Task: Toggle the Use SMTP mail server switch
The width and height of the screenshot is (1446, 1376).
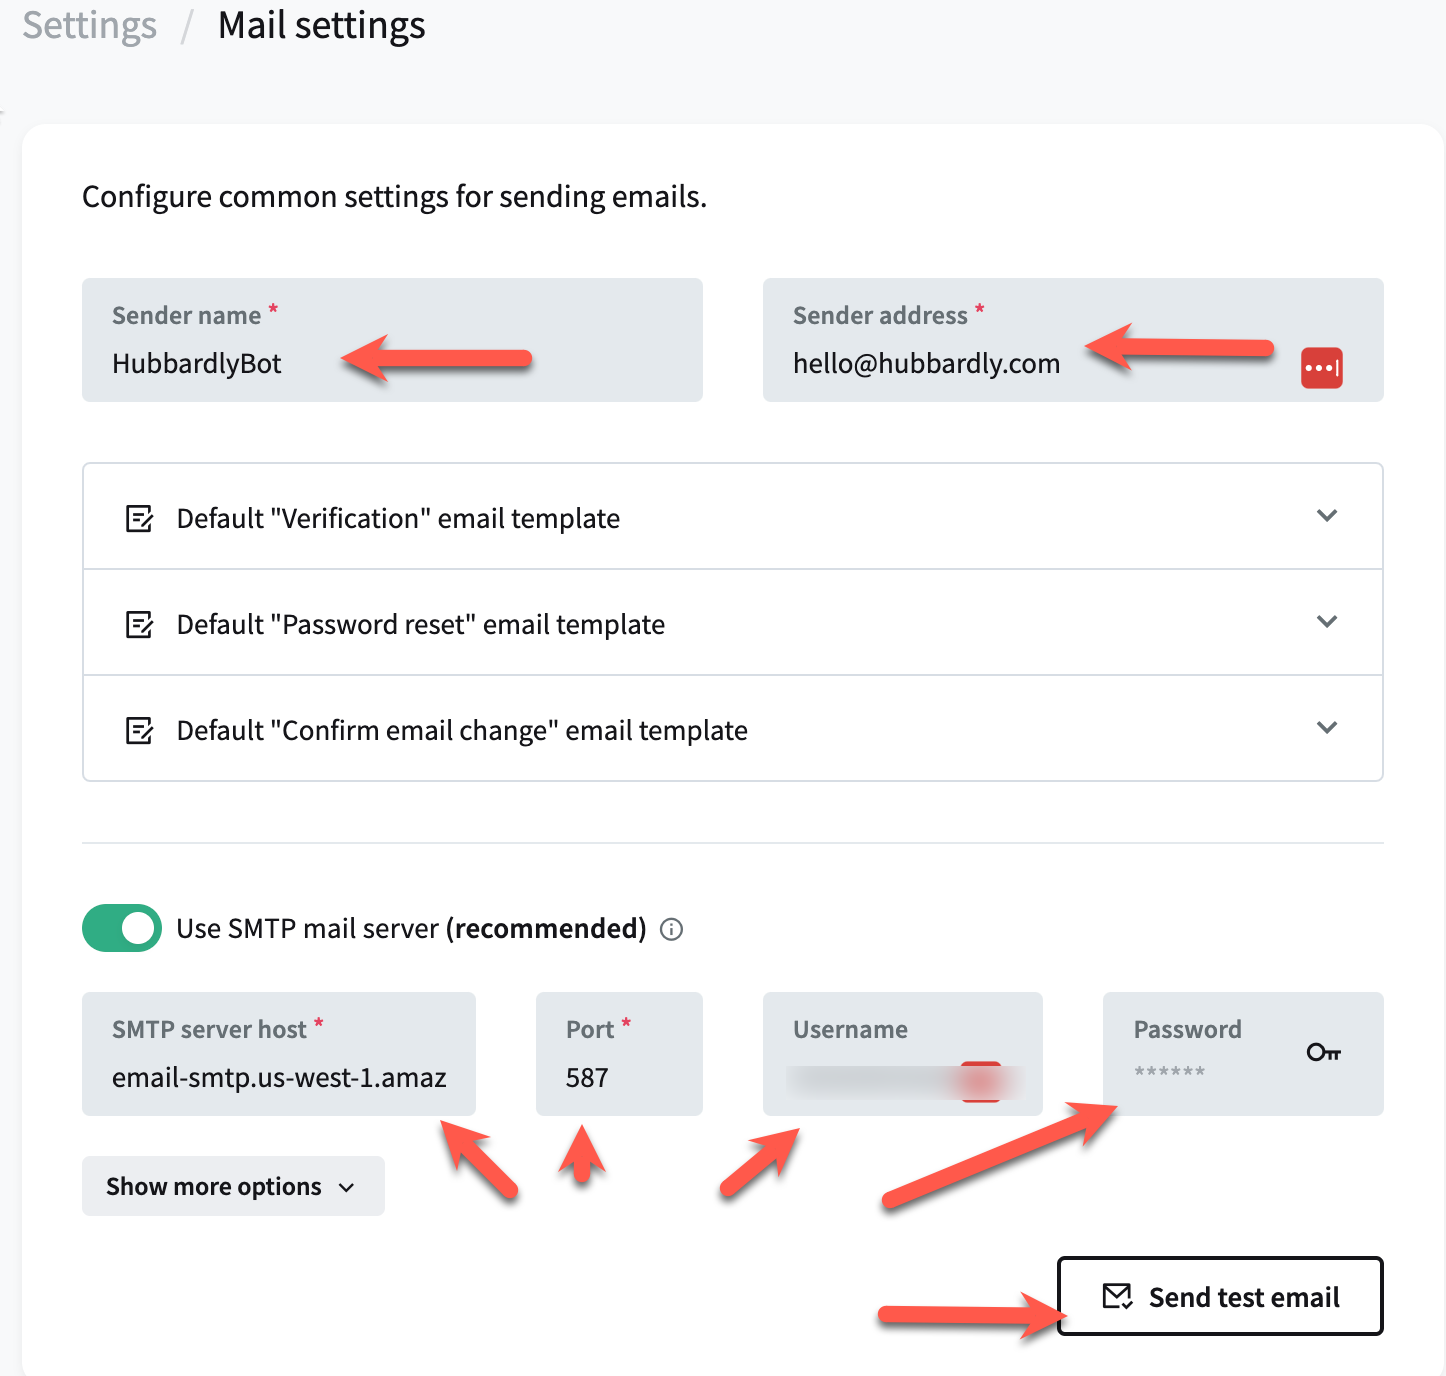Action: 122,928
